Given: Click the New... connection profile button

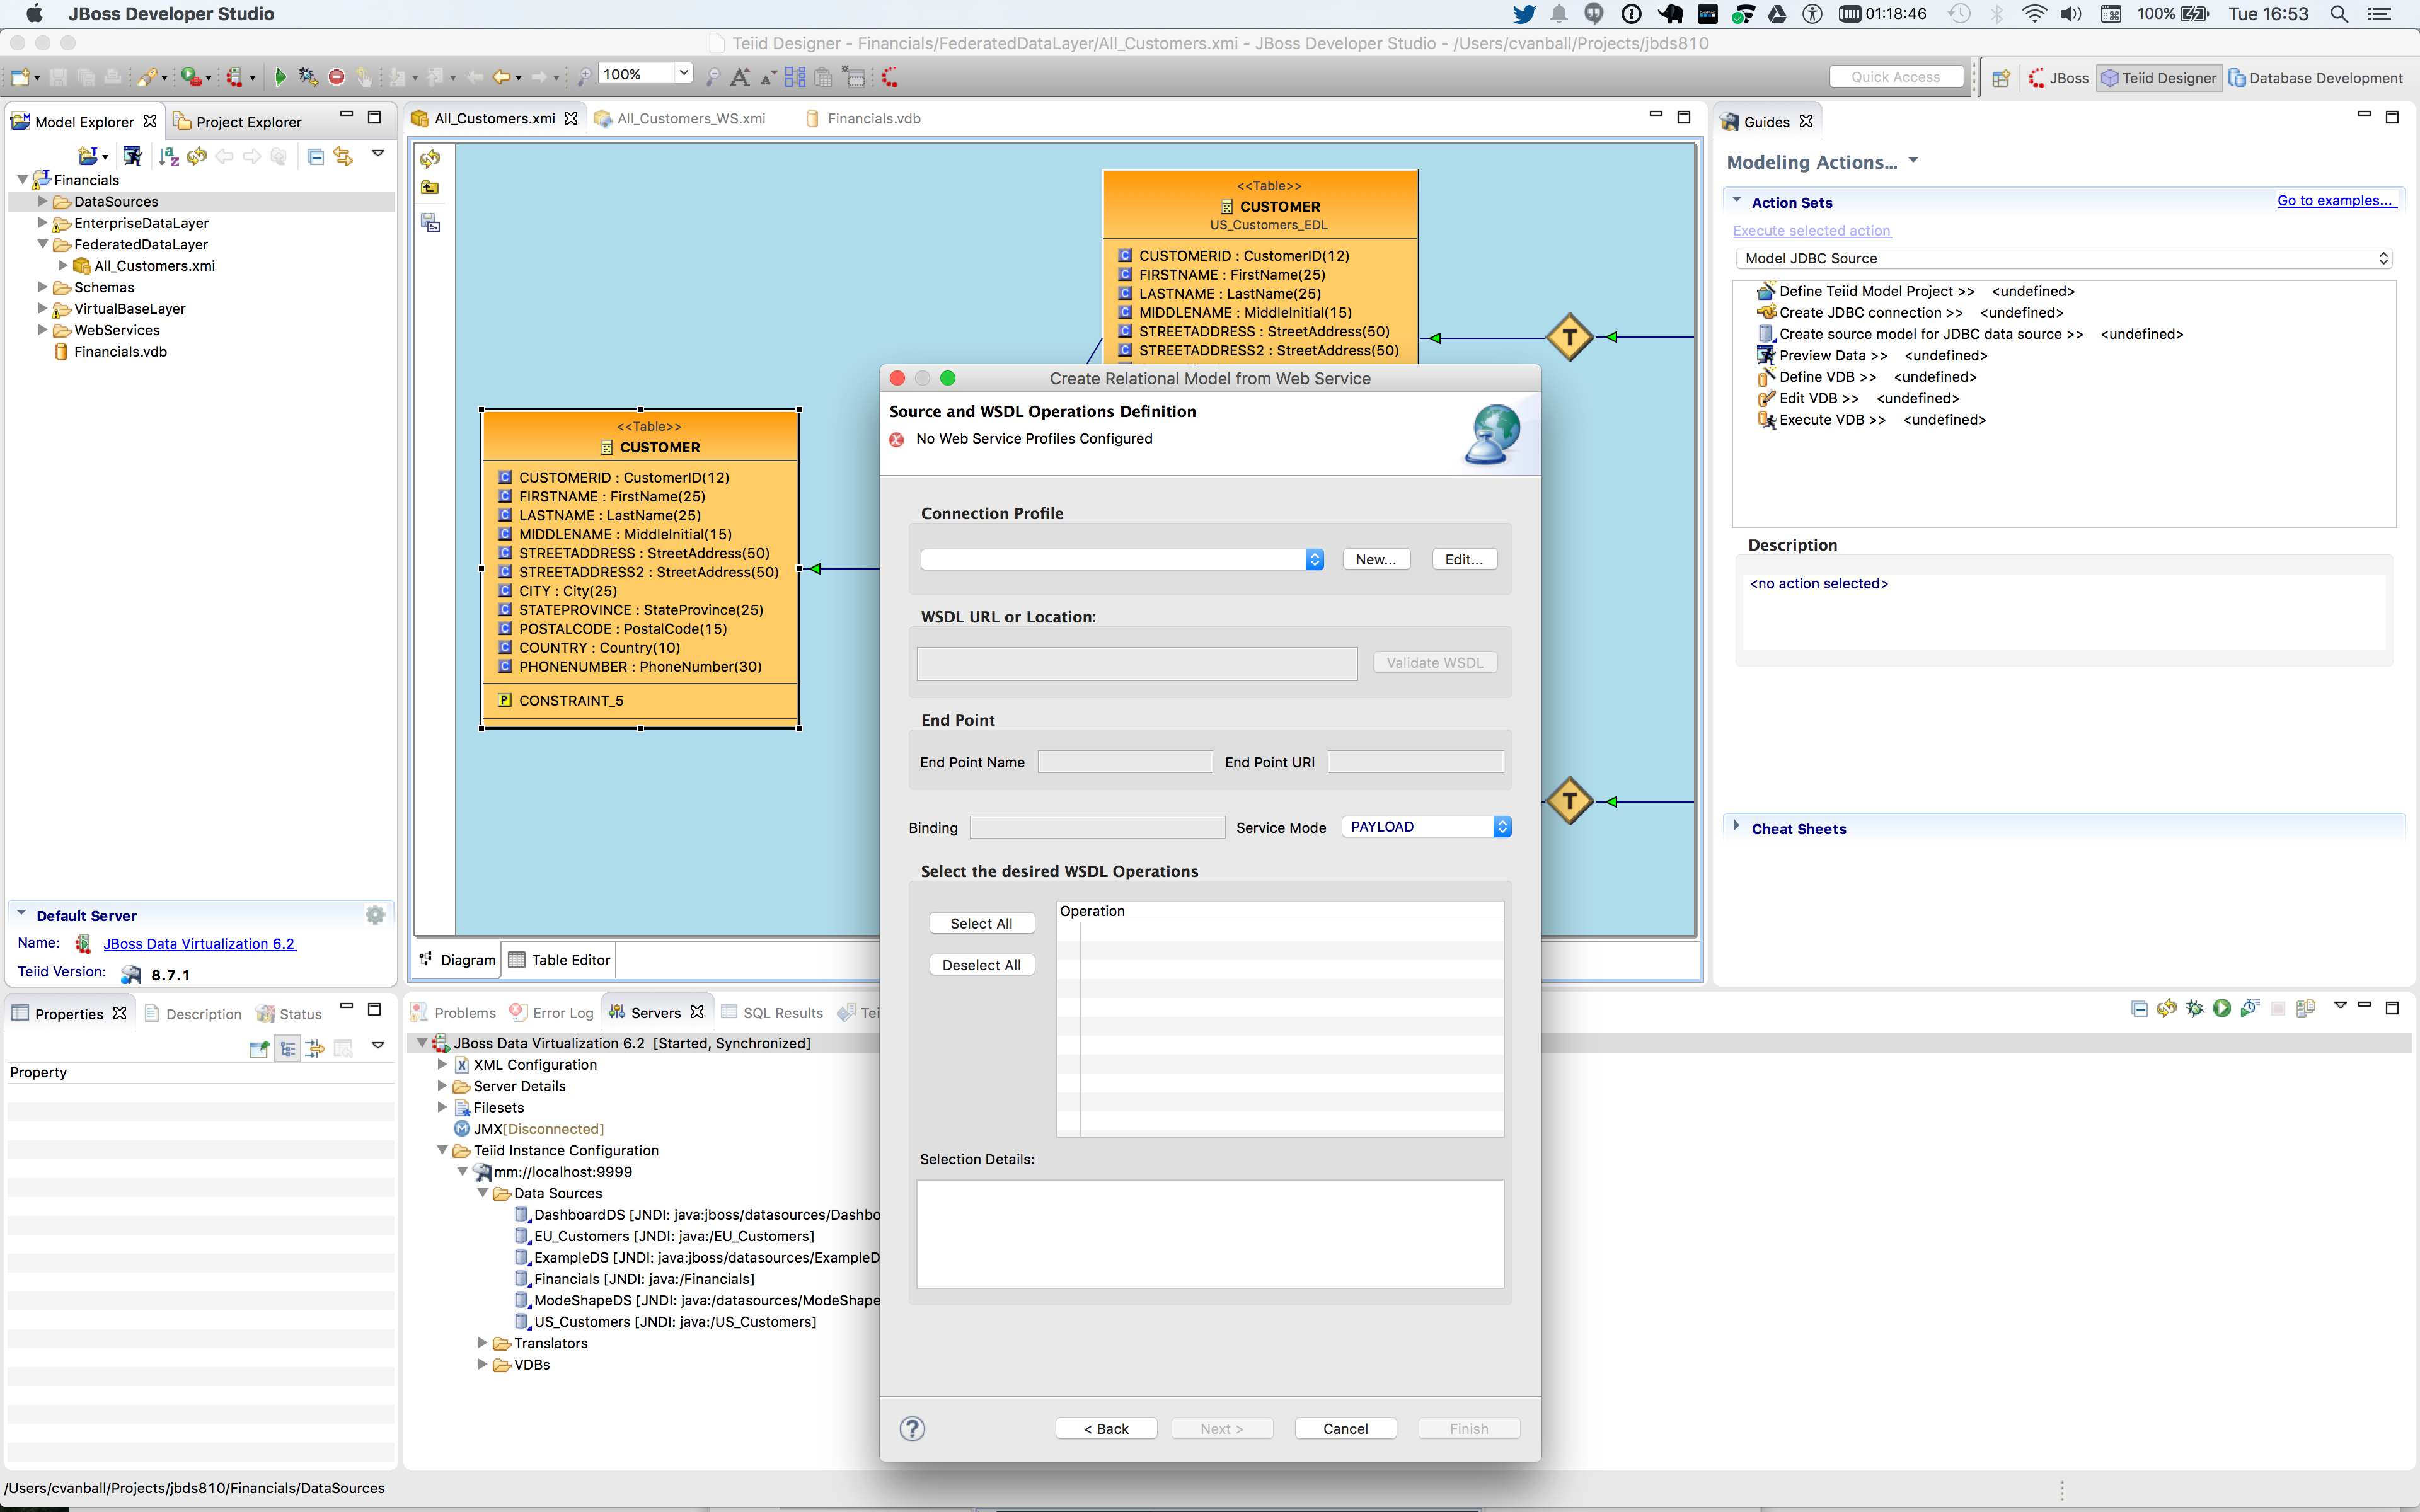Looking at the screenshot, I should click(x=1375, y=559).
